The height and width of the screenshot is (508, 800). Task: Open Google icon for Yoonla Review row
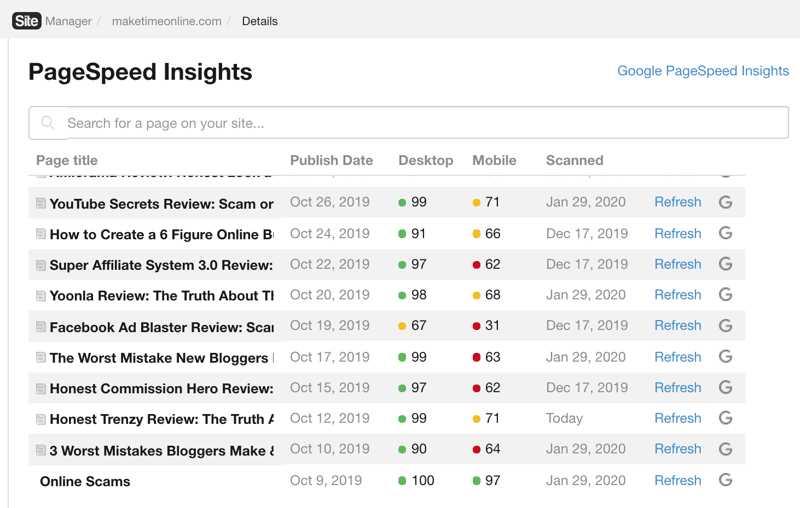(x=726, y=294)
